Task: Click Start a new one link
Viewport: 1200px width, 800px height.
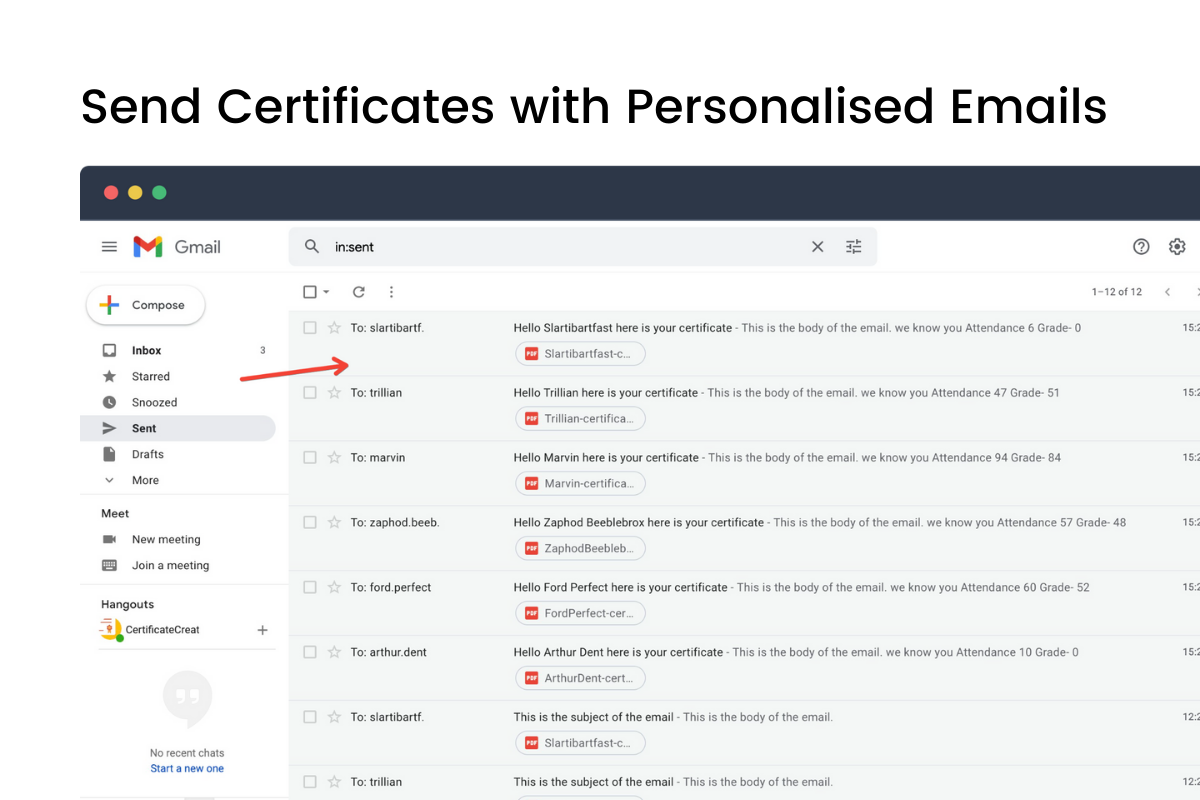Action: click(187, 767)
